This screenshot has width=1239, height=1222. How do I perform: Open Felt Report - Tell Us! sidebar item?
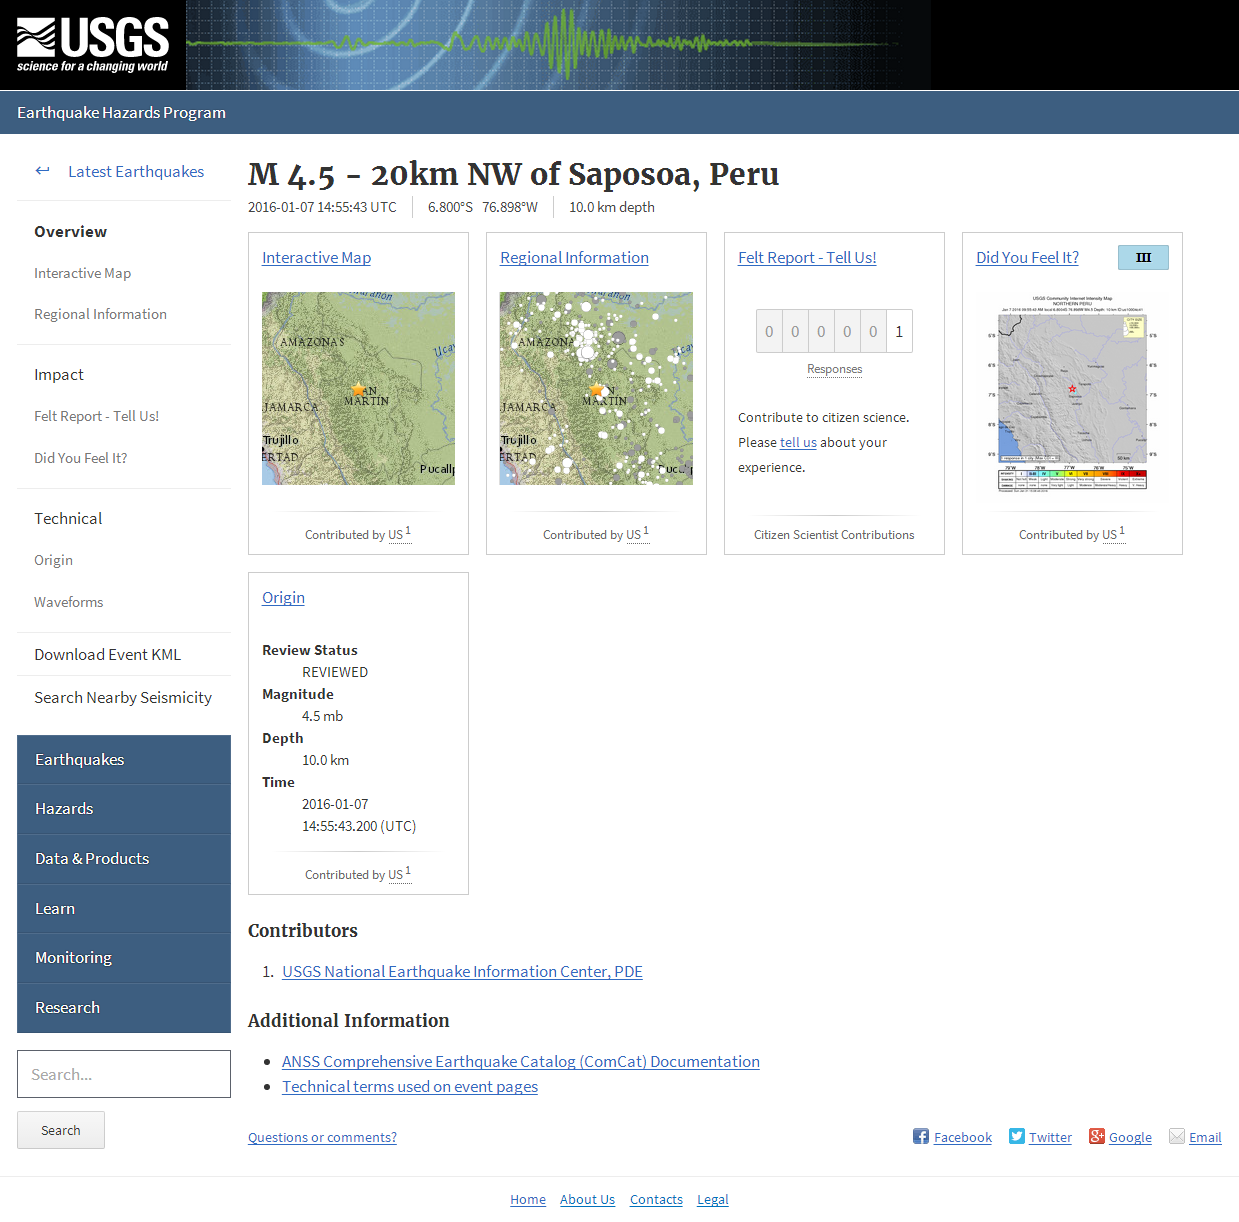[x=96, y=416]
